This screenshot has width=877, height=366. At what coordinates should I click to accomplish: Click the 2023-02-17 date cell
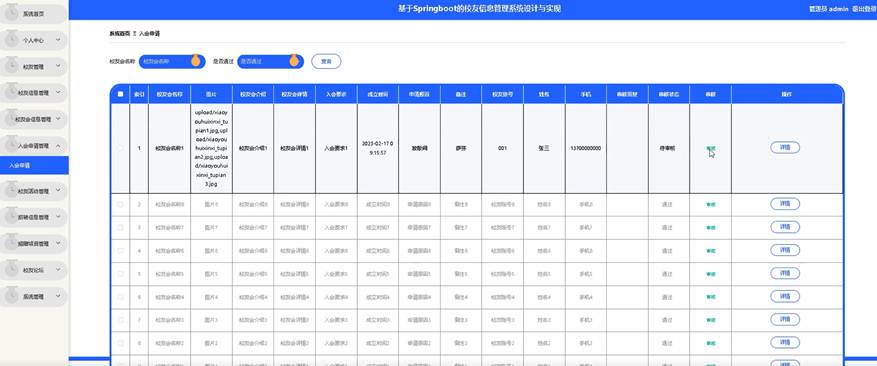point(378,148)
